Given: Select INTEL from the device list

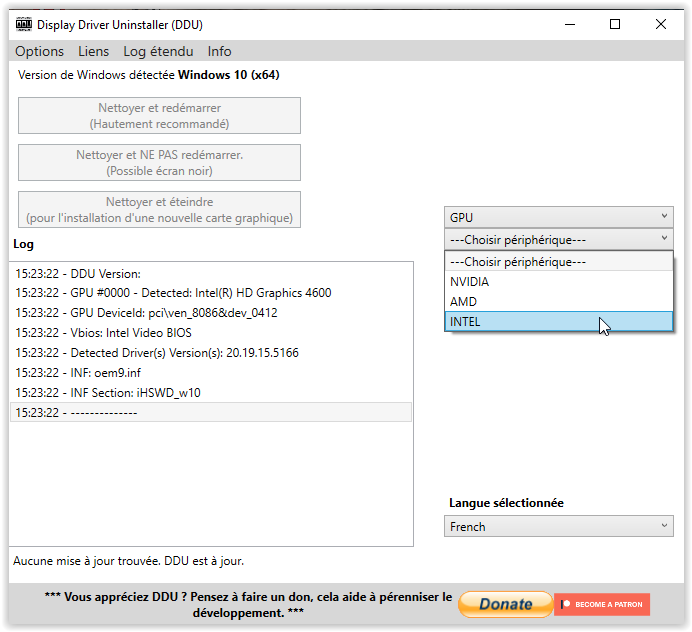Looking at the screenshot, I should pos(559,322).
